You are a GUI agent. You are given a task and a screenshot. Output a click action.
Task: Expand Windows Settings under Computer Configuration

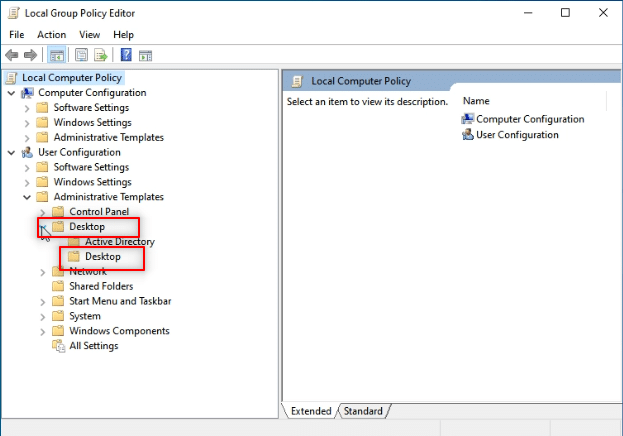point(27,123)
